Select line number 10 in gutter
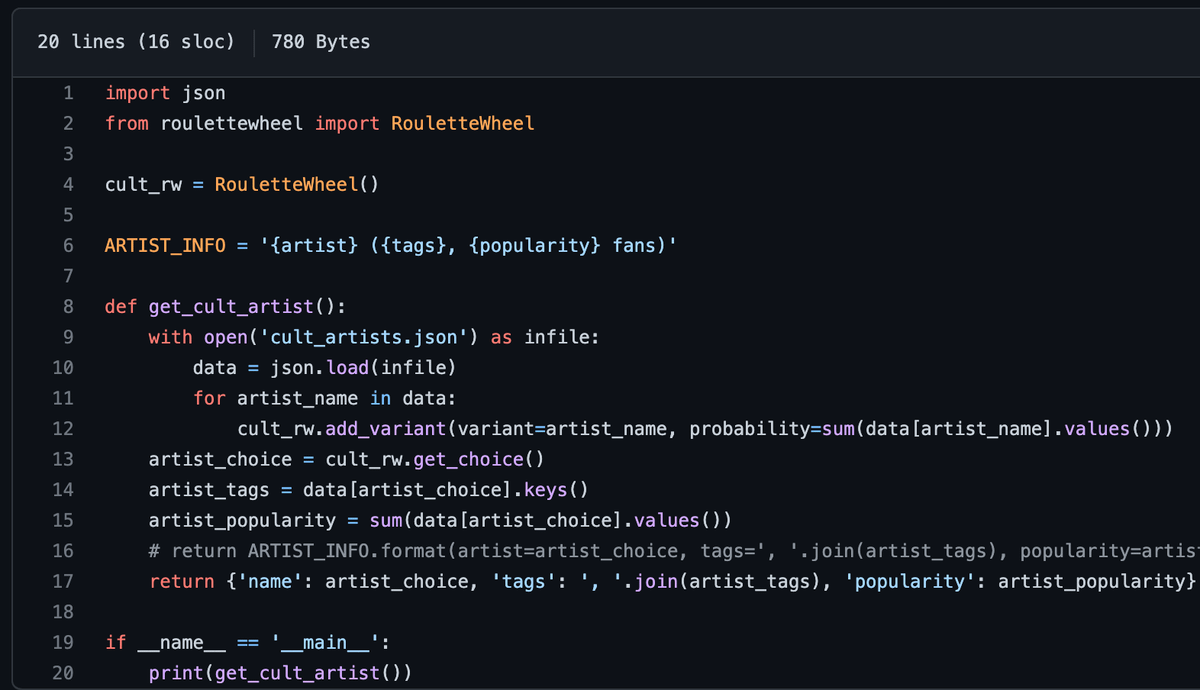The height and width of the screenshot is (690, 1200). coord(62,368)
